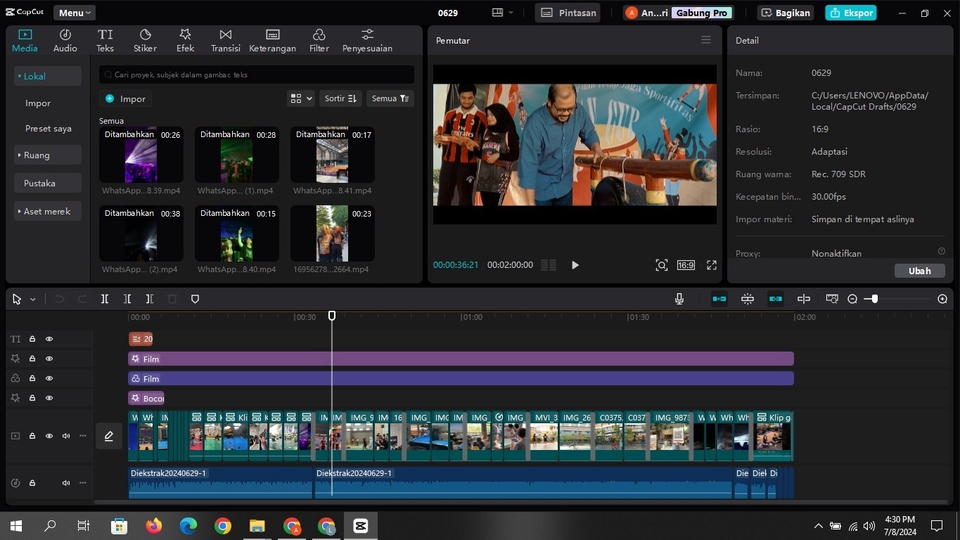
Task: Select the 00:23 media clip thumbnail
Action: [x=332, y=233]
